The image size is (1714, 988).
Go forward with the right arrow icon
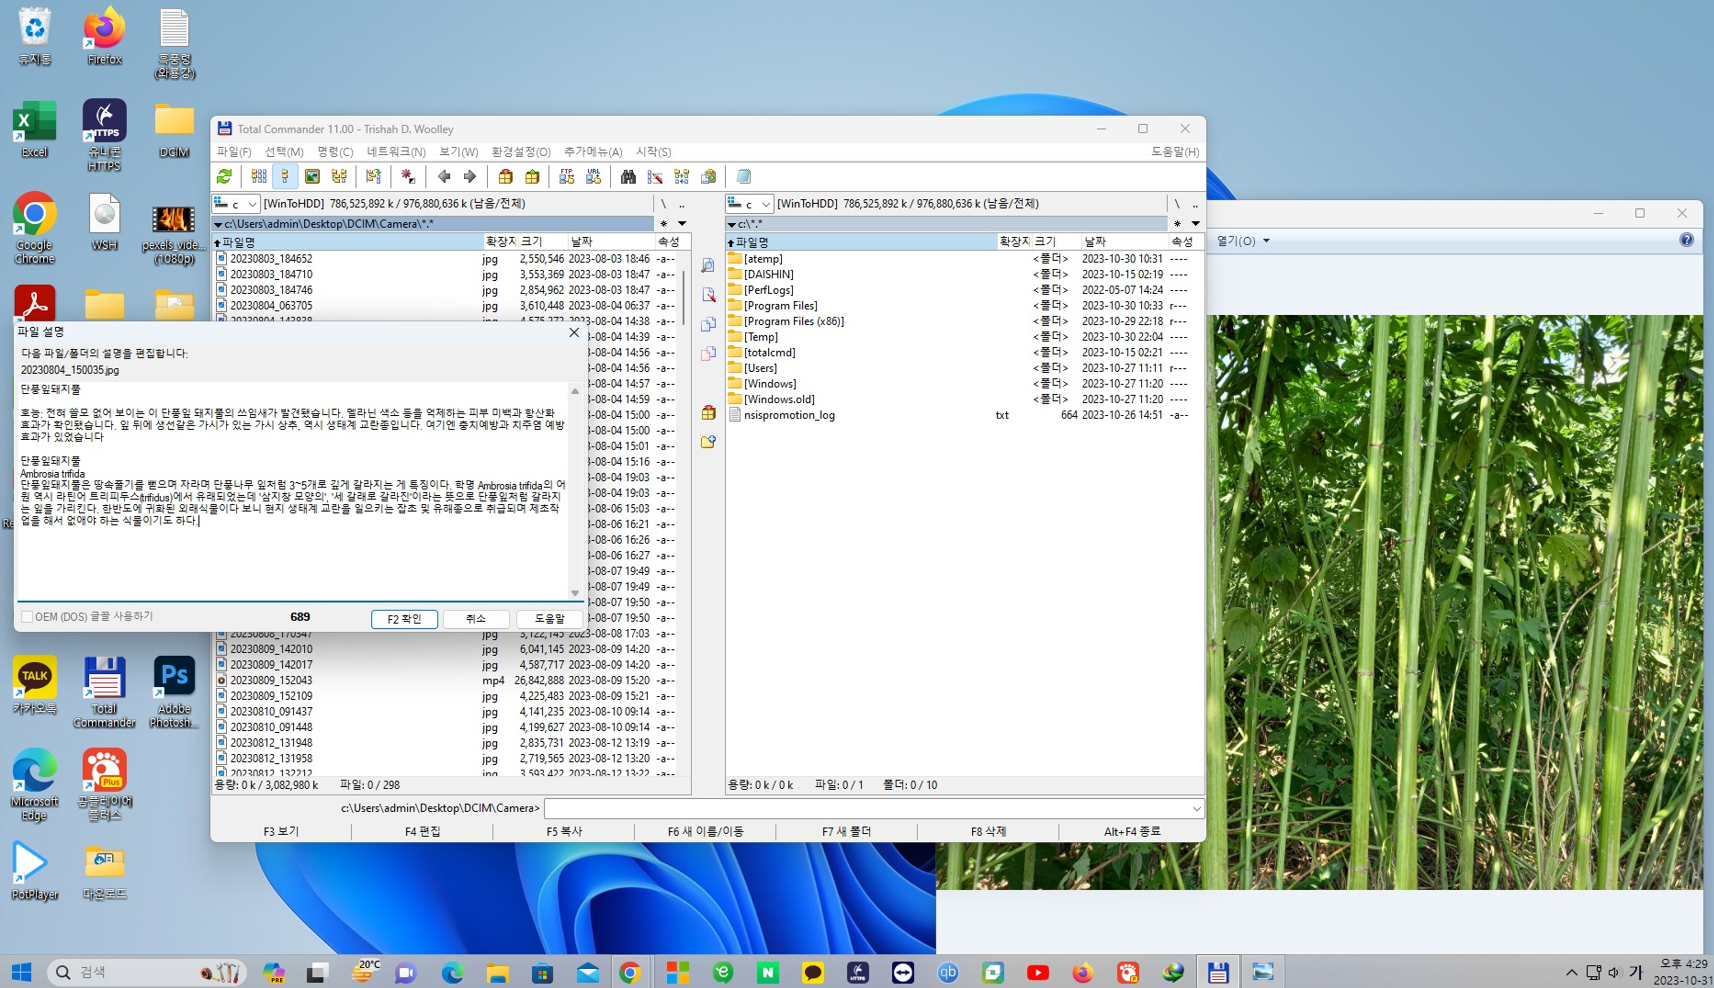[x=470, y=177]
